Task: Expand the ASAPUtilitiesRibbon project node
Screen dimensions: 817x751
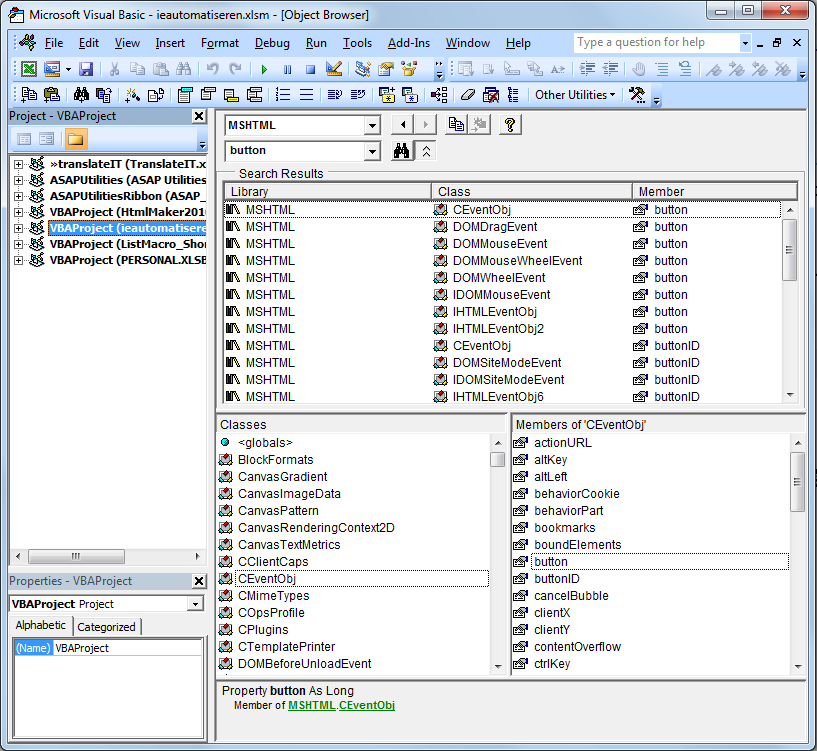Action: point(18,196)
